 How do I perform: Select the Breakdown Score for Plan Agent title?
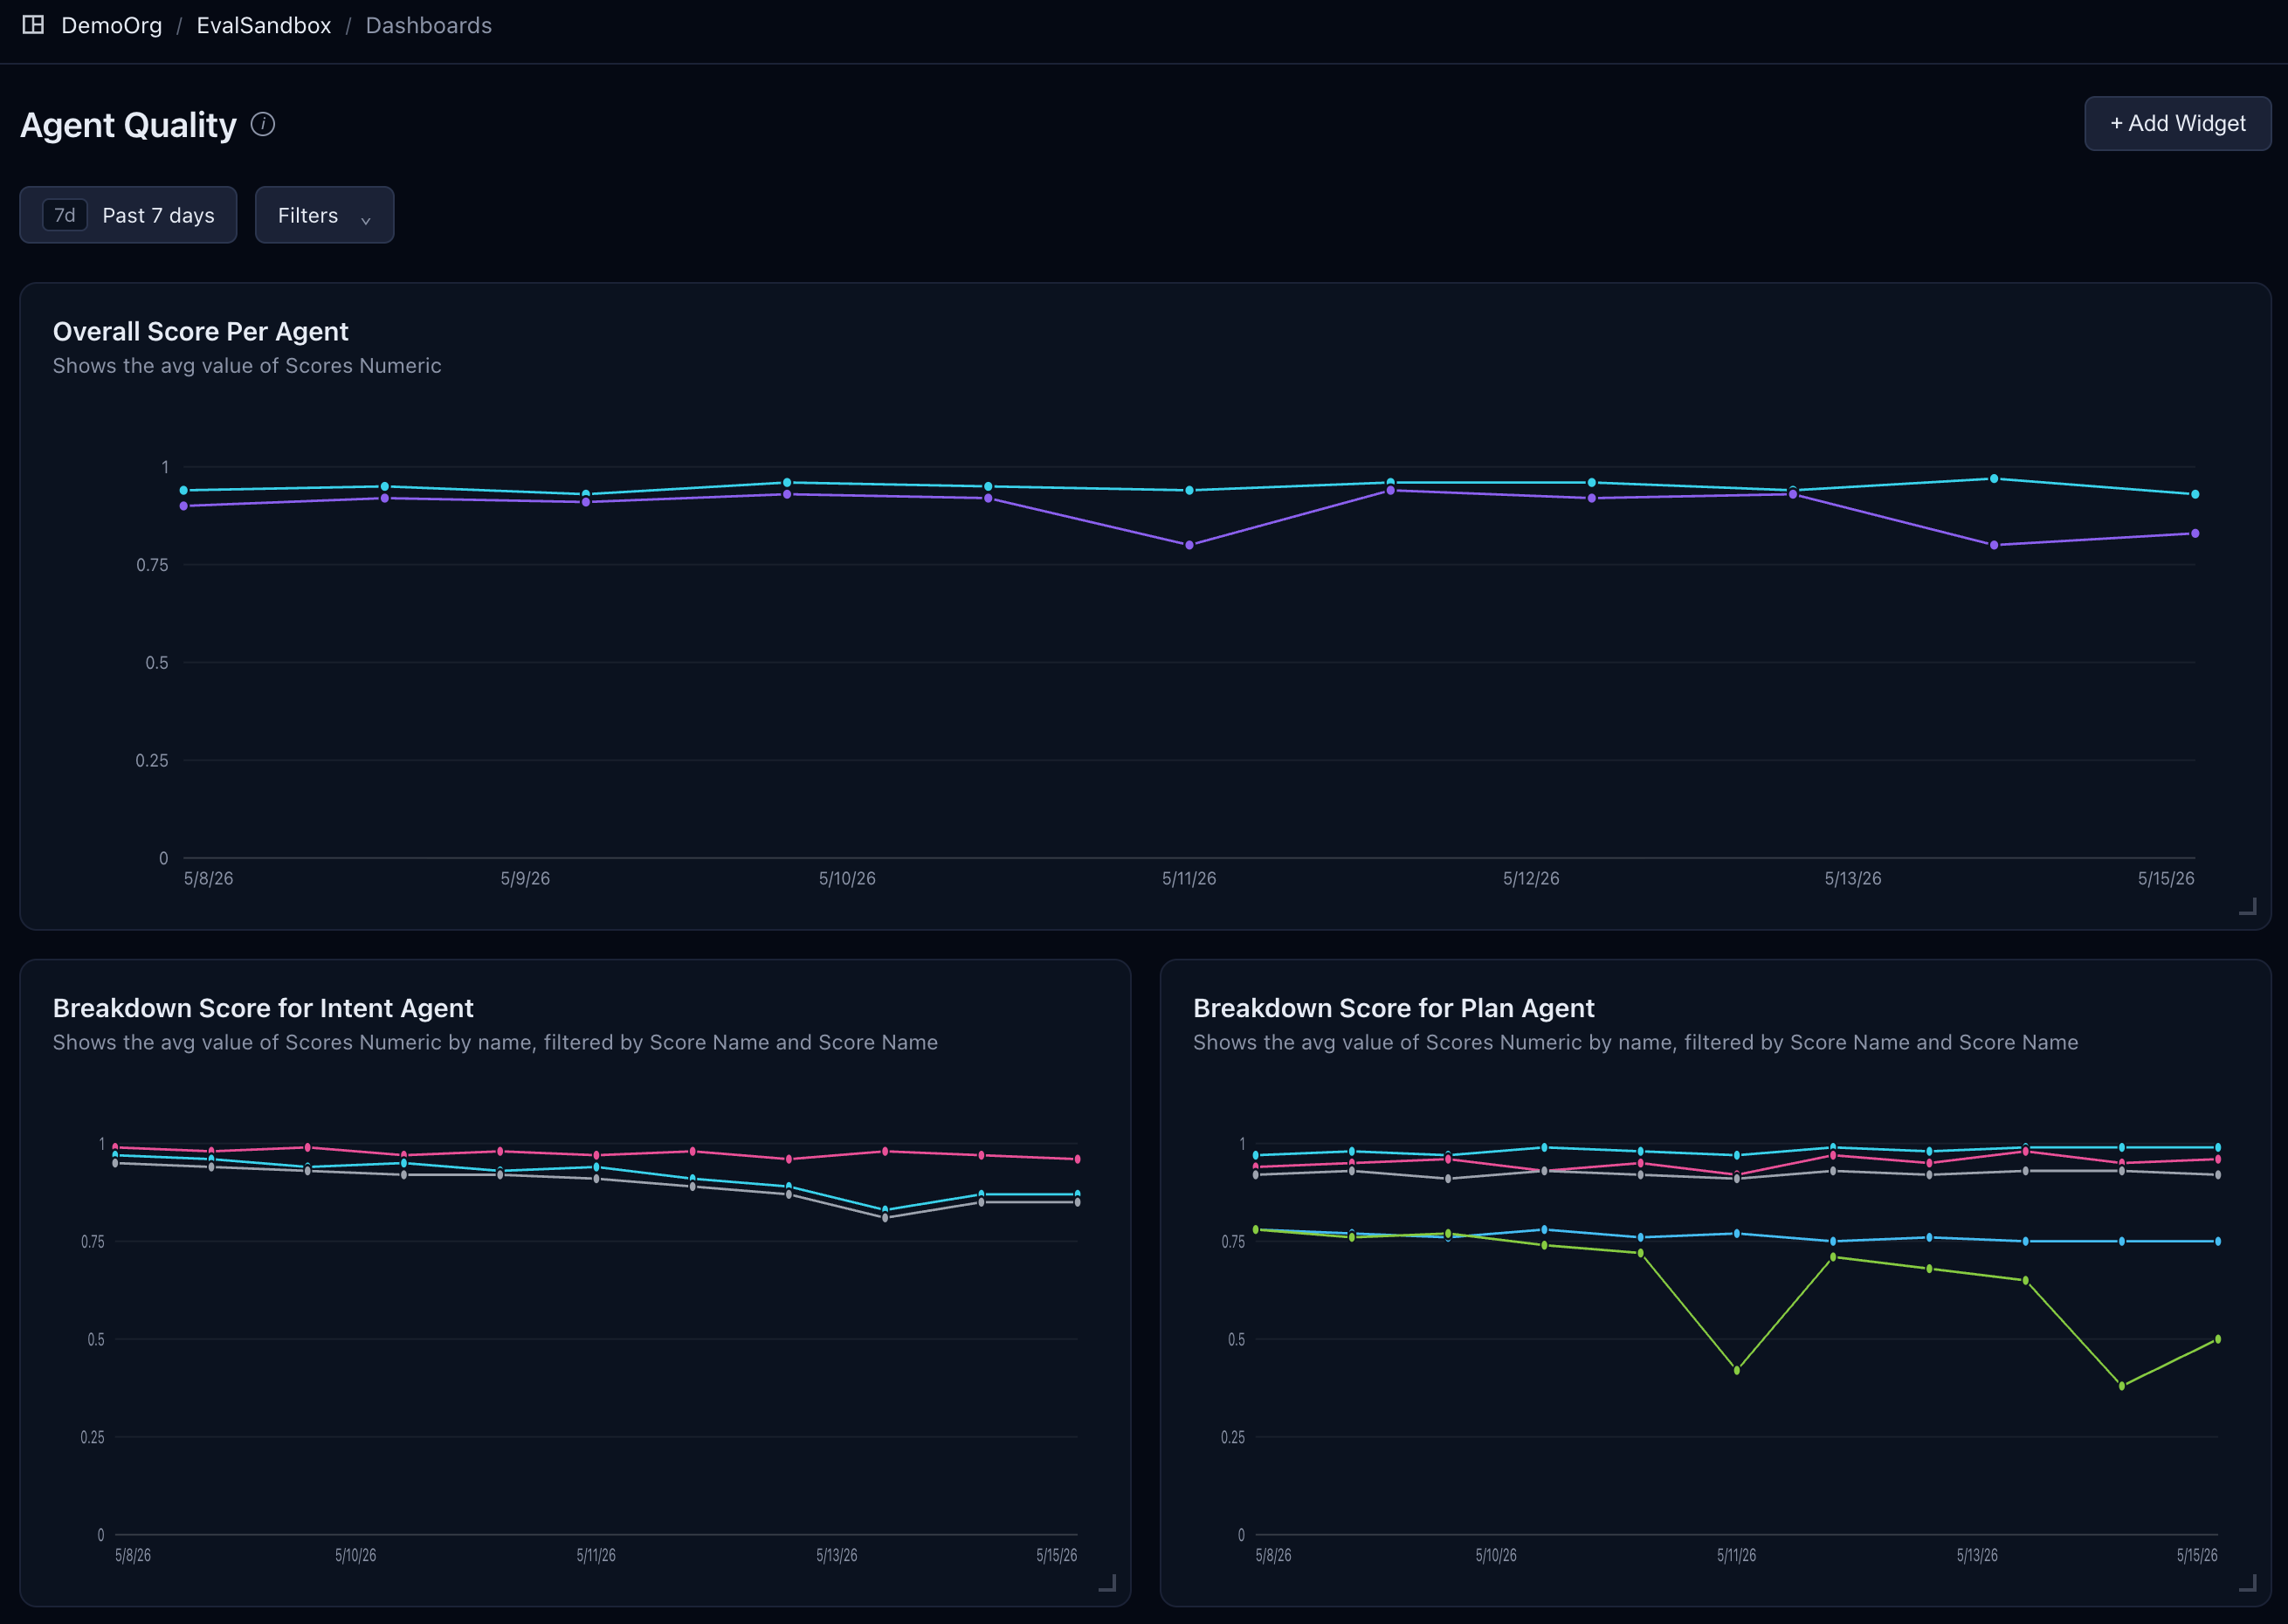pos(1393,1008)
